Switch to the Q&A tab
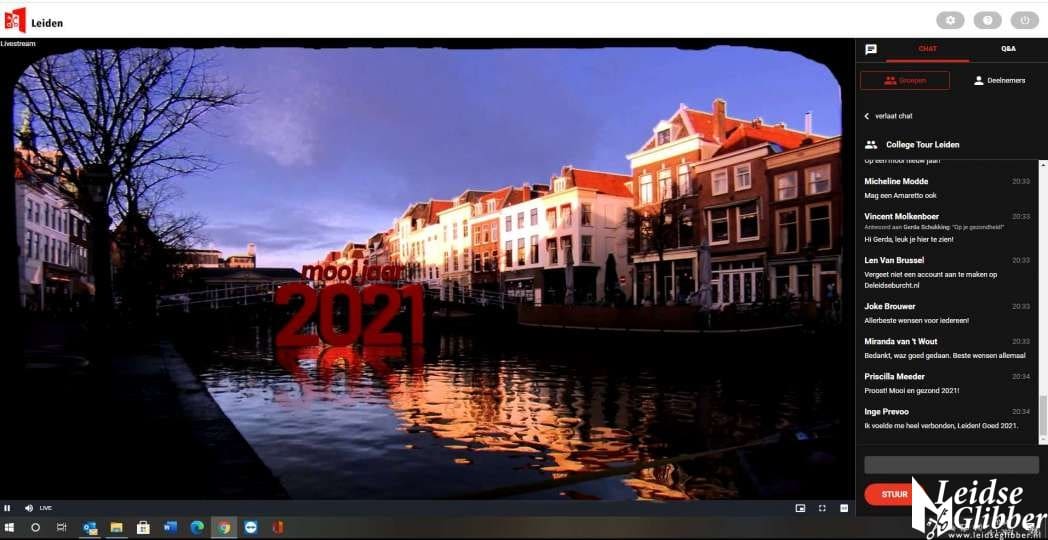The height and width of the screenshot is (540, 1048). [x=1008, y=49]
